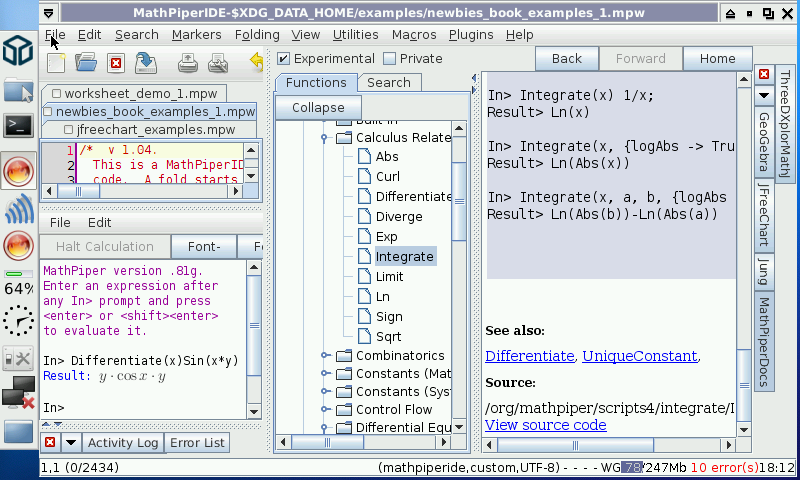Open the bottom dock dropdown arrow
This screenshot has width=800, height=480.
point(71,442)
